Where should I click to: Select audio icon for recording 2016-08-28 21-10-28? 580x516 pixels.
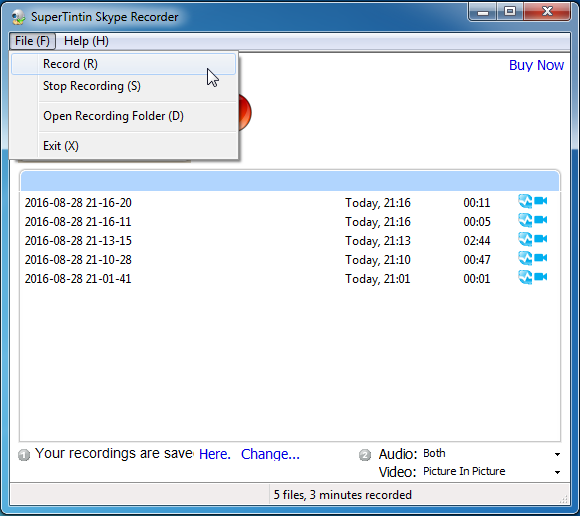[525, 258]
